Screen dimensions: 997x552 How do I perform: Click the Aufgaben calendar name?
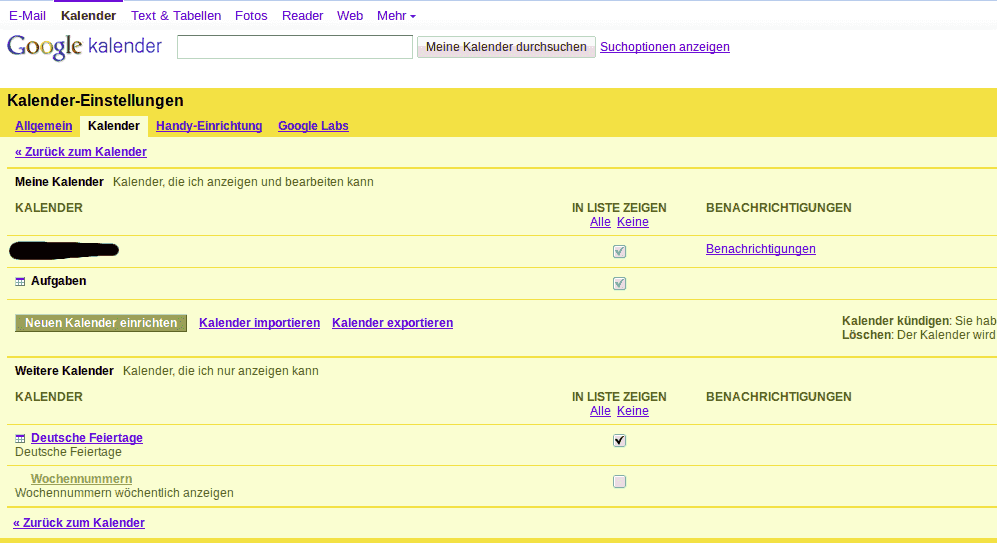(x=58, y=281)
